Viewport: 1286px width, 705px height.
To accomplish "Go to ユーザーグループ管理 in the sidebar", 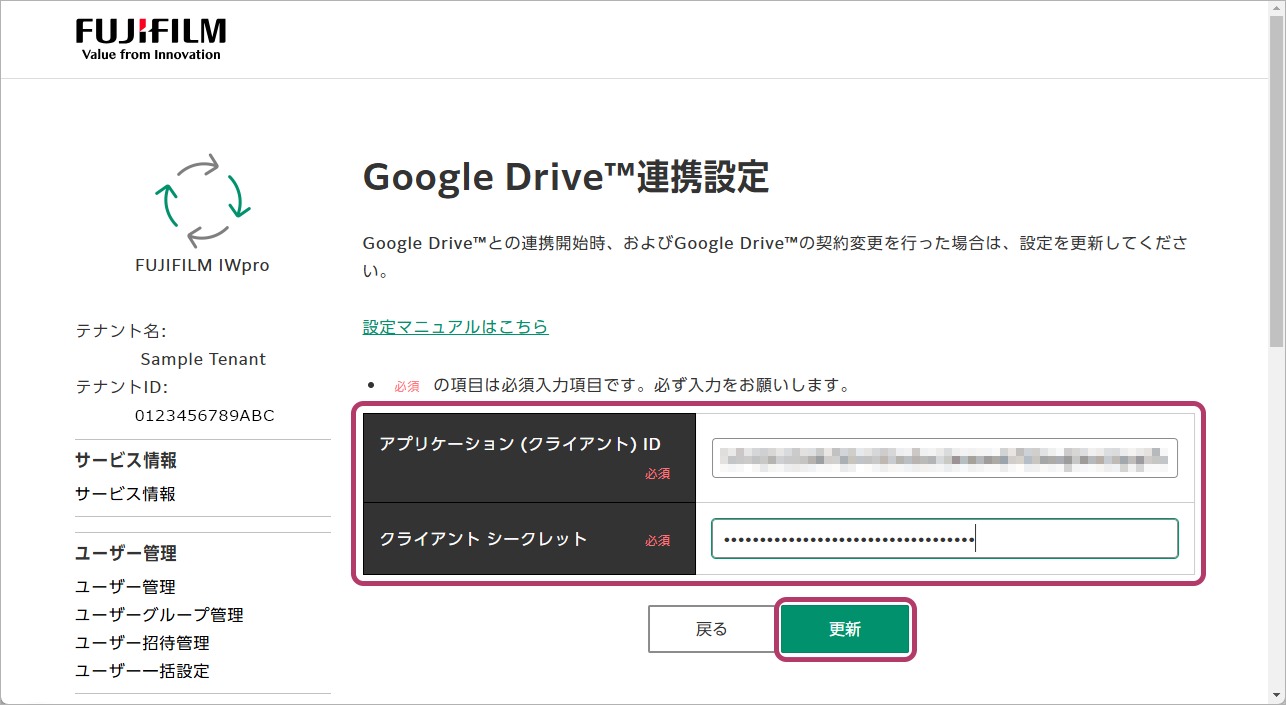I will pyautogui.click(x=159, y=615).
